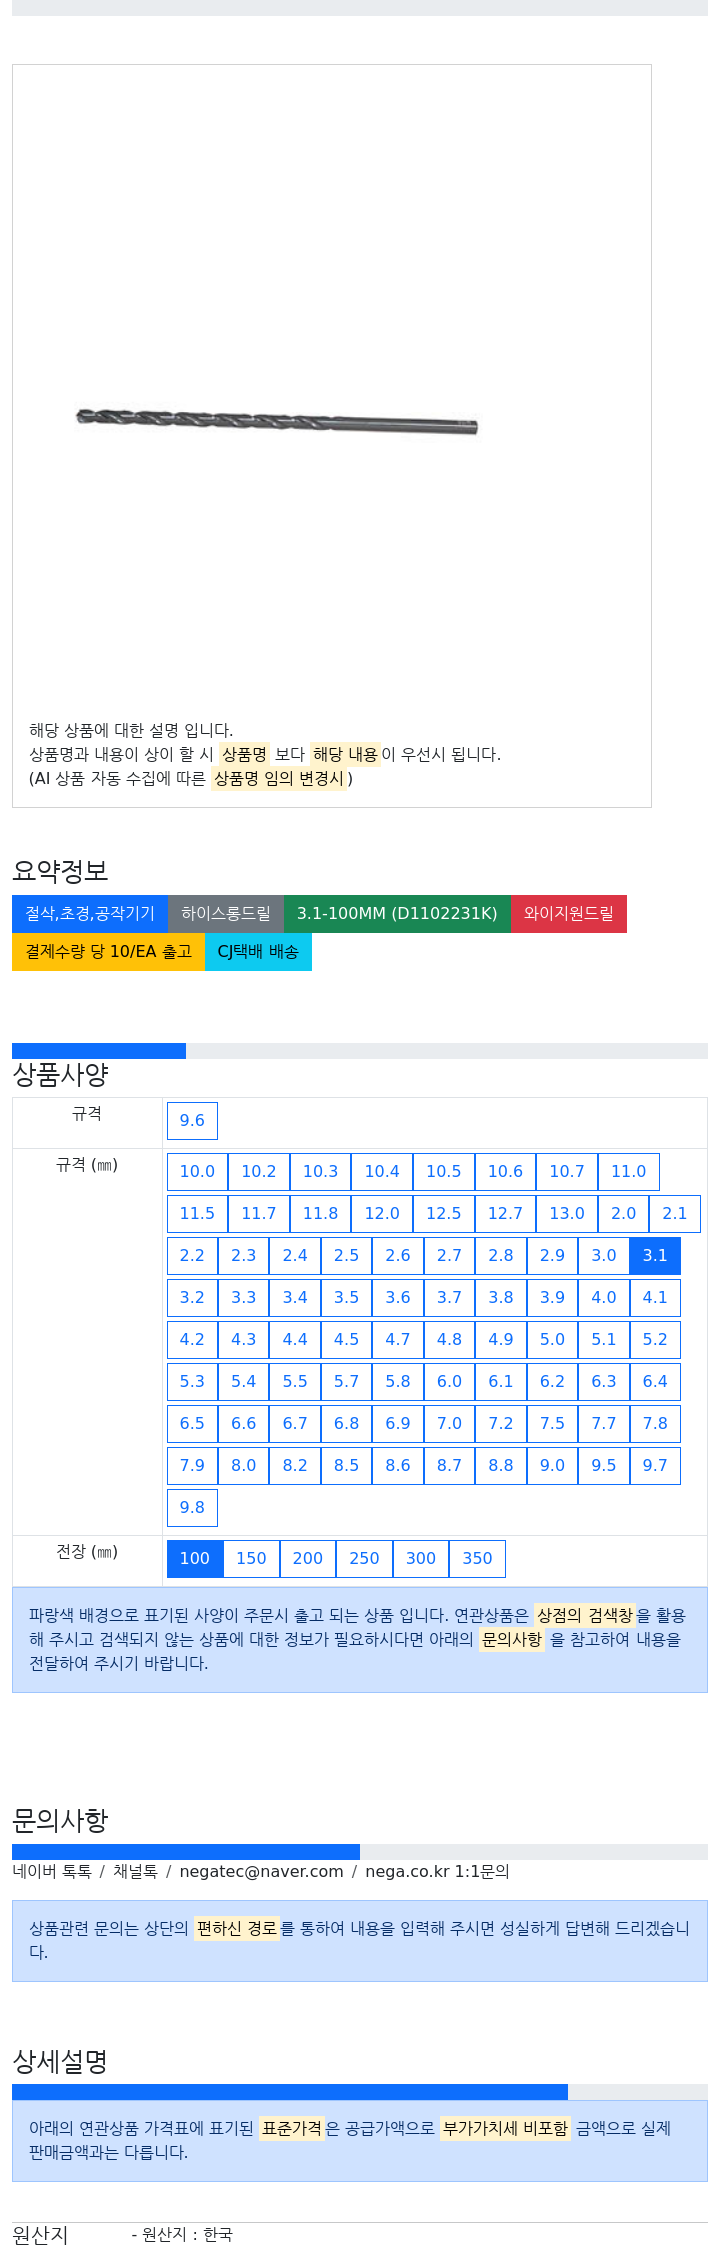Select size 9.8 at bottom row
Image resolution: width=720 pixels, height=2255 pixels.
tap(192, 1508)
